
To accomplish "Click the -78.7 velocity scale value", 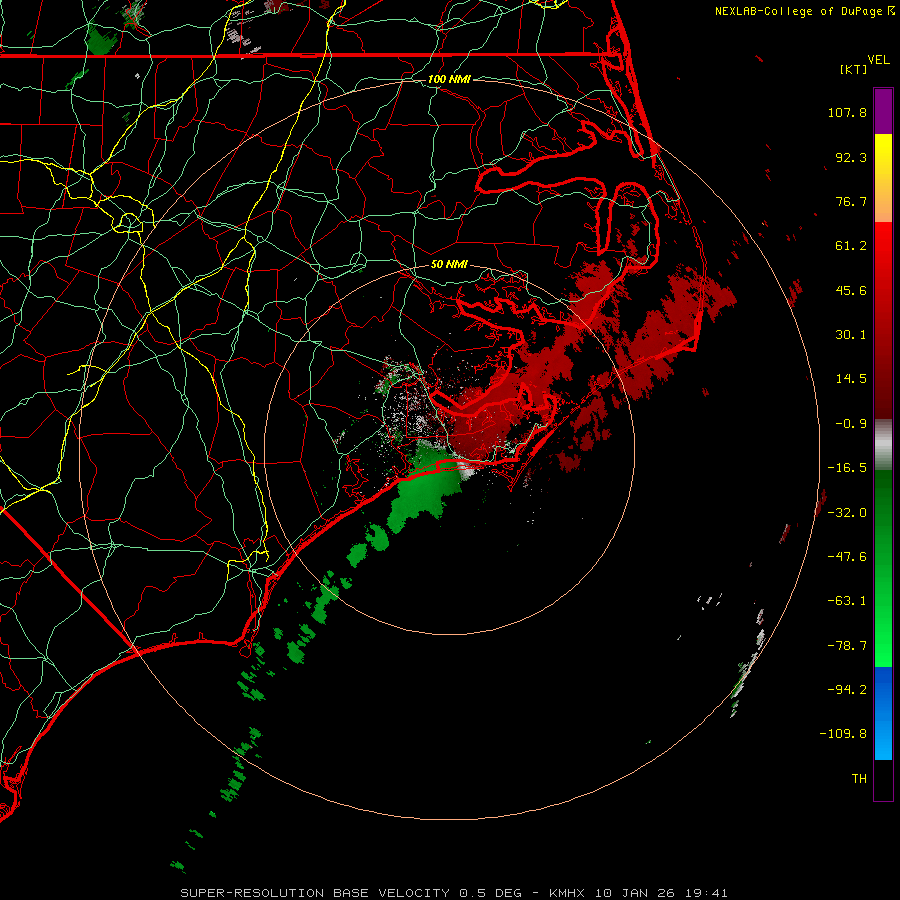I will tap(847, 646).
